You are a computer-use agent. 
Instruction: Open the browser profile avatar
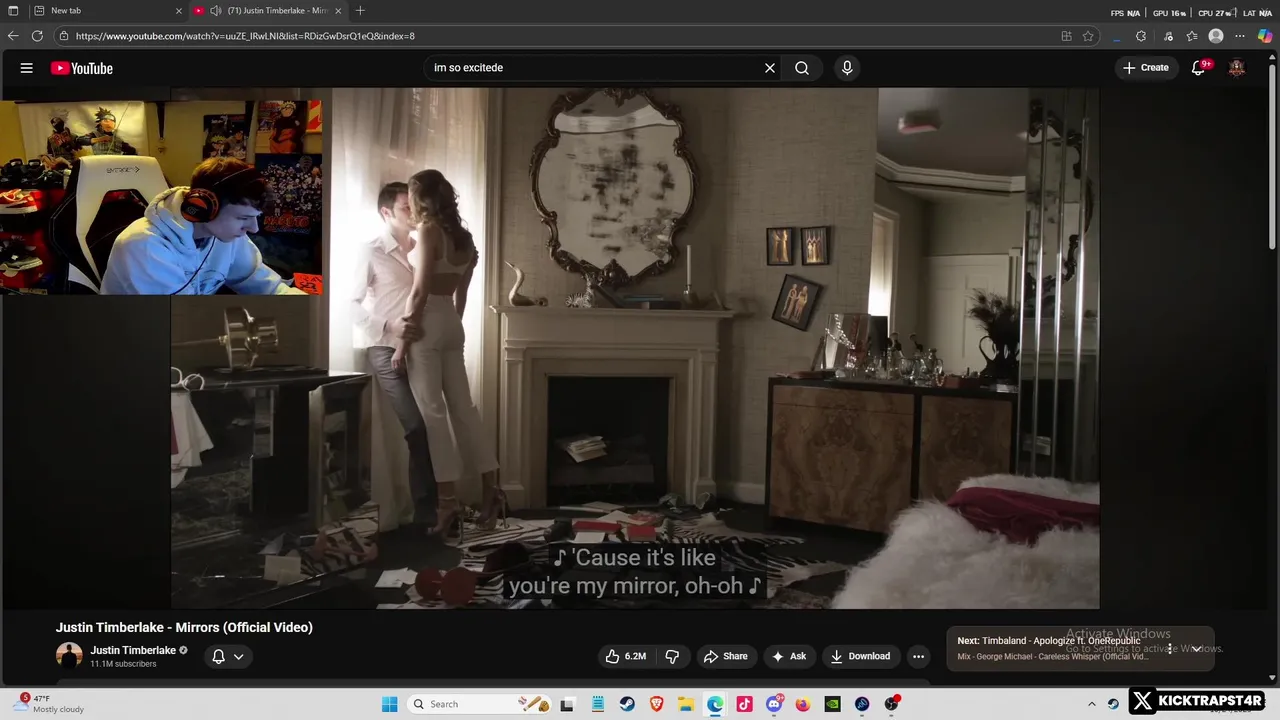(x=1216, y=36)
